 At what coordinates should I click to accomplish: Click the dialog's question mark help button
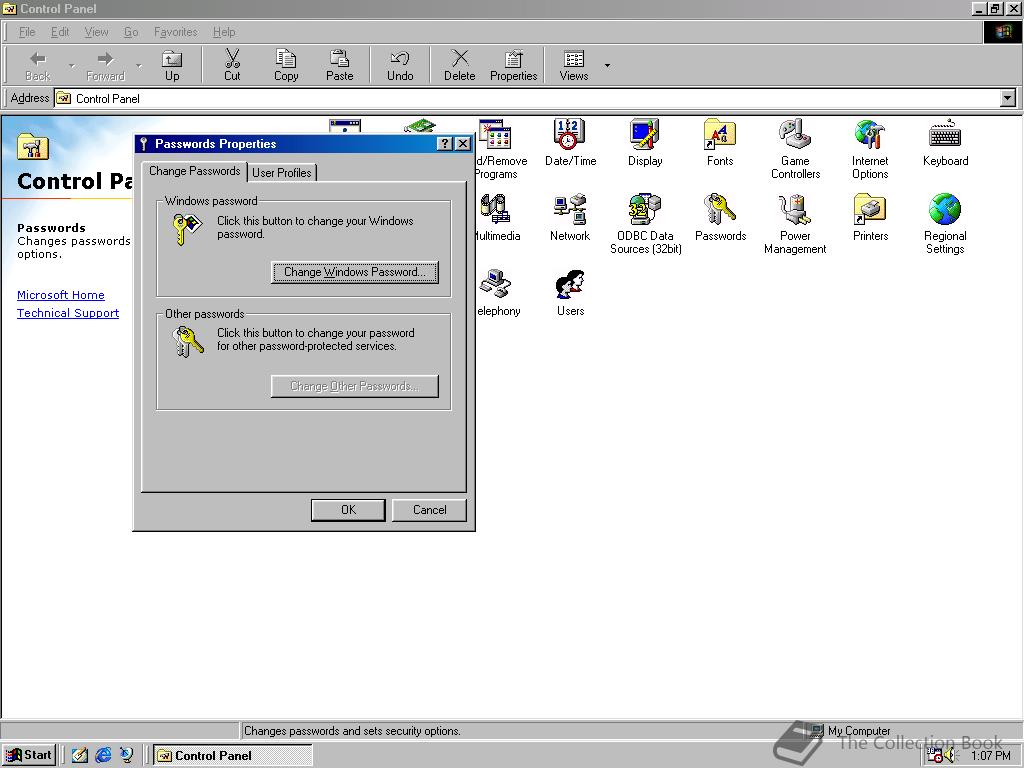tap(445, 144)
